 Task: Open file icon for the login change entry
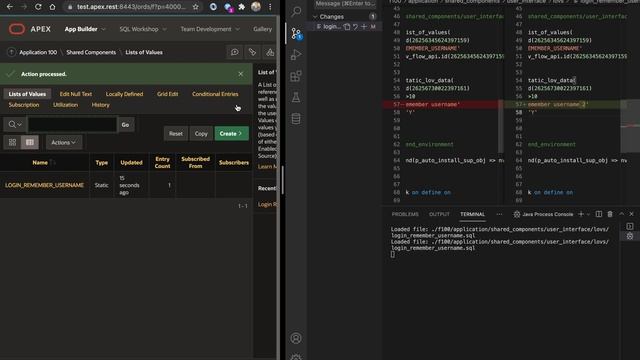coord(347,27)
